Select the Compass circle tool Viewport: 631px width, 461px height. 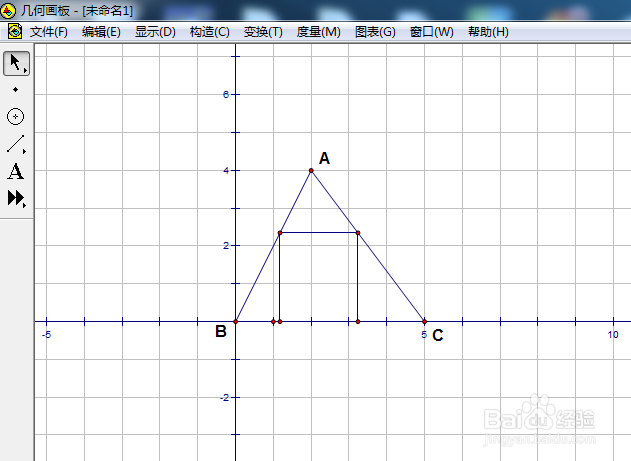point(15,117)
